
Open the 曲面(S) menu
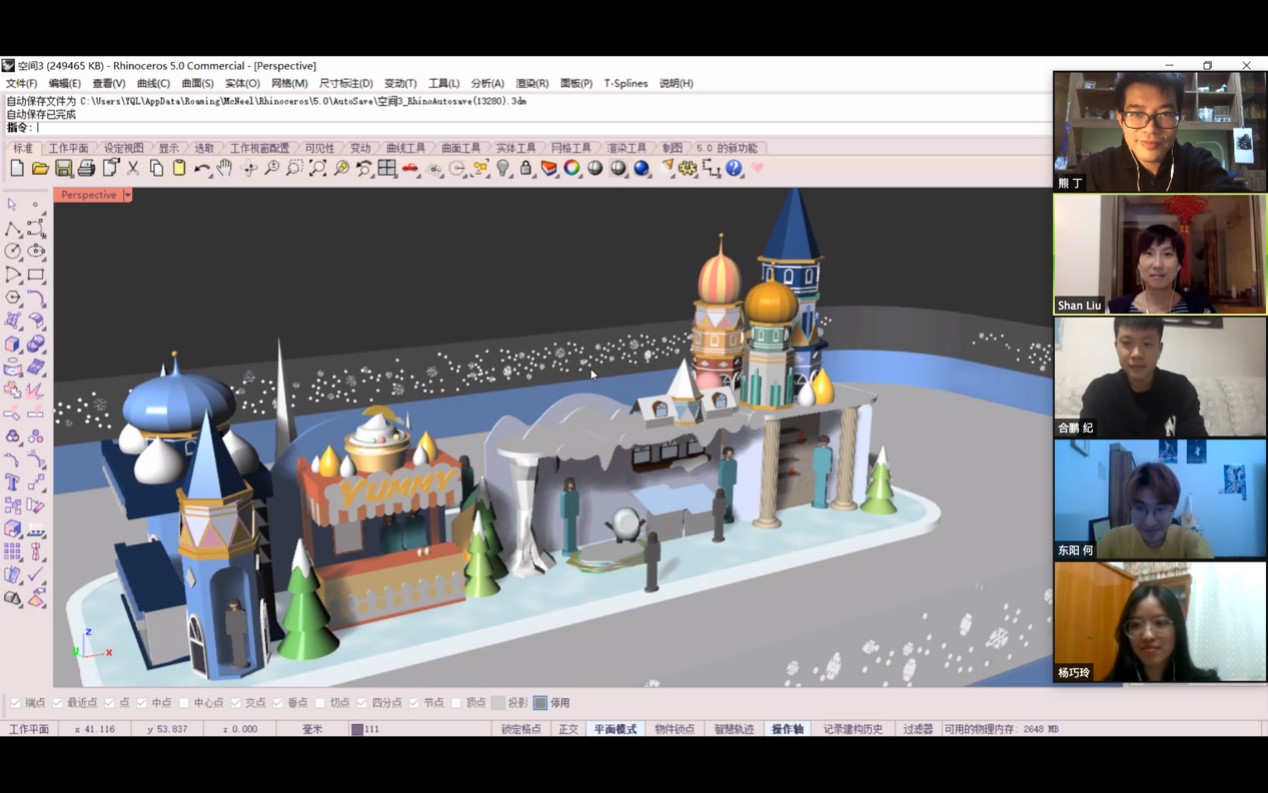point(197,84)
